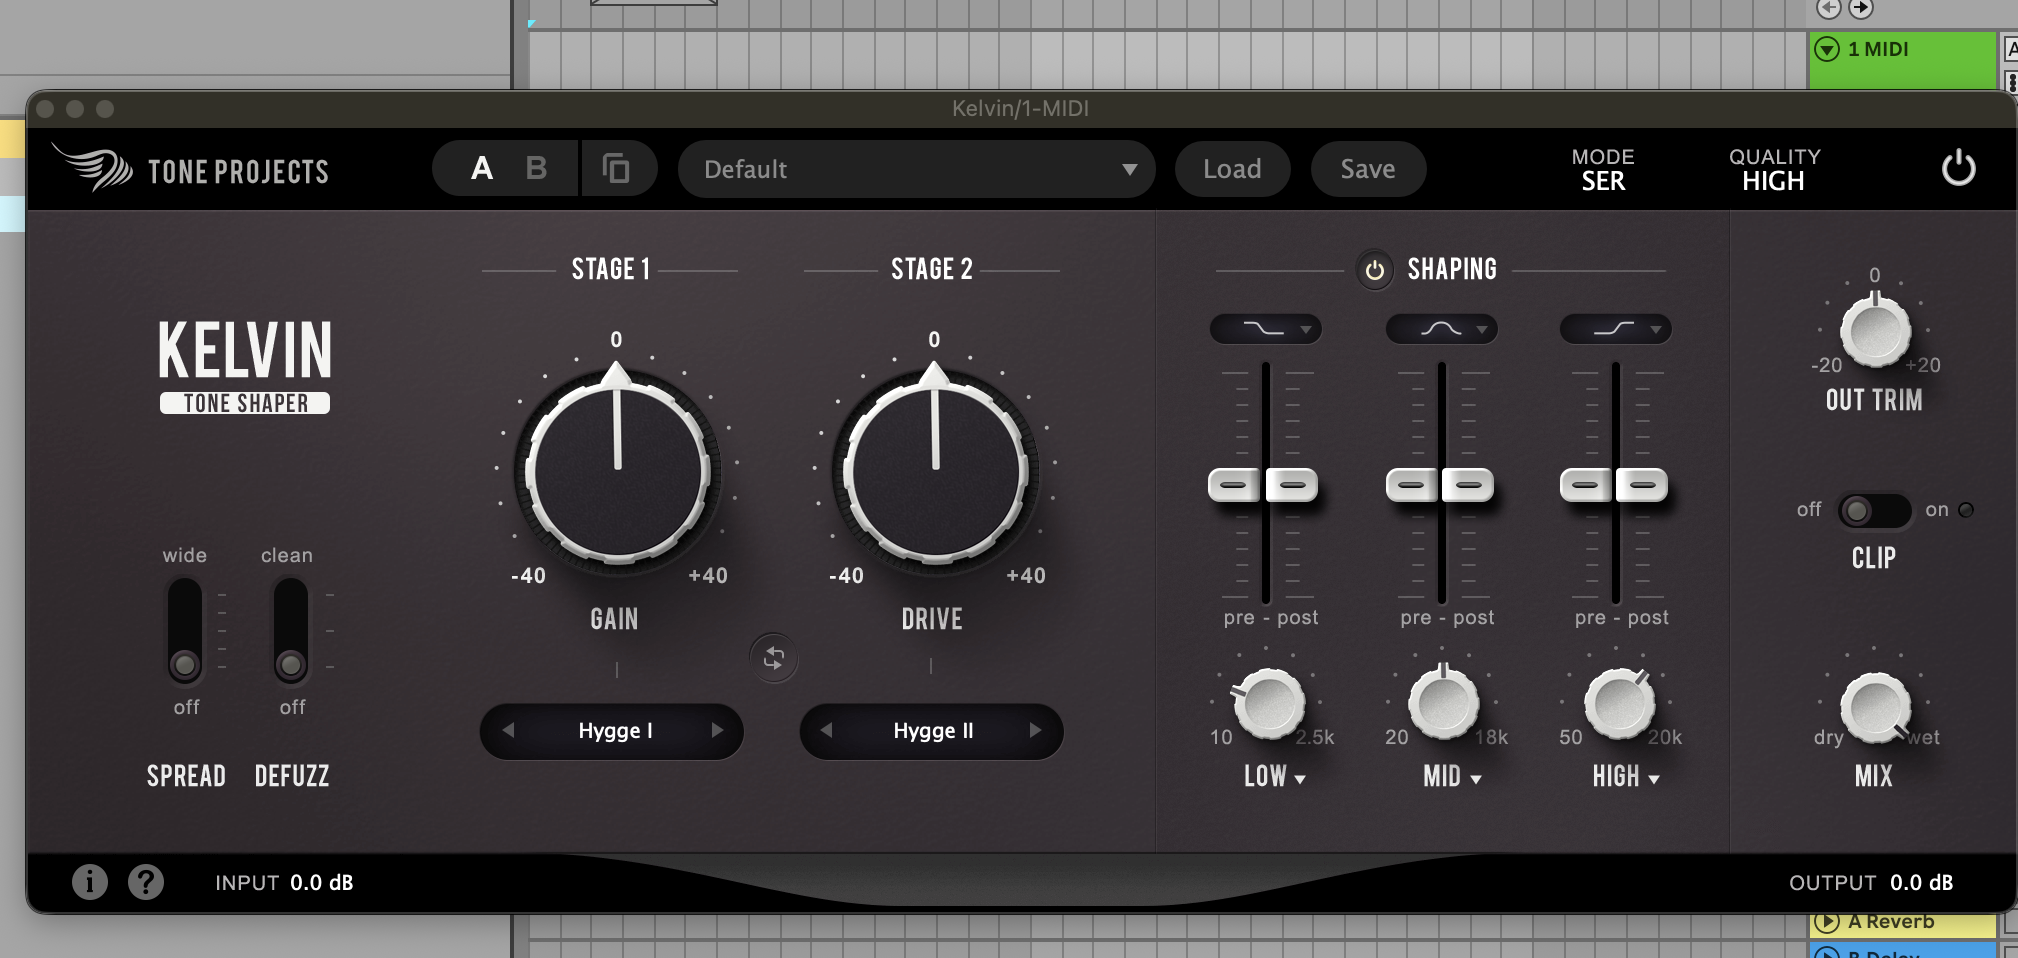Click the Save button
This screenshot has width=2018, height=958.
pos(1368,168)
